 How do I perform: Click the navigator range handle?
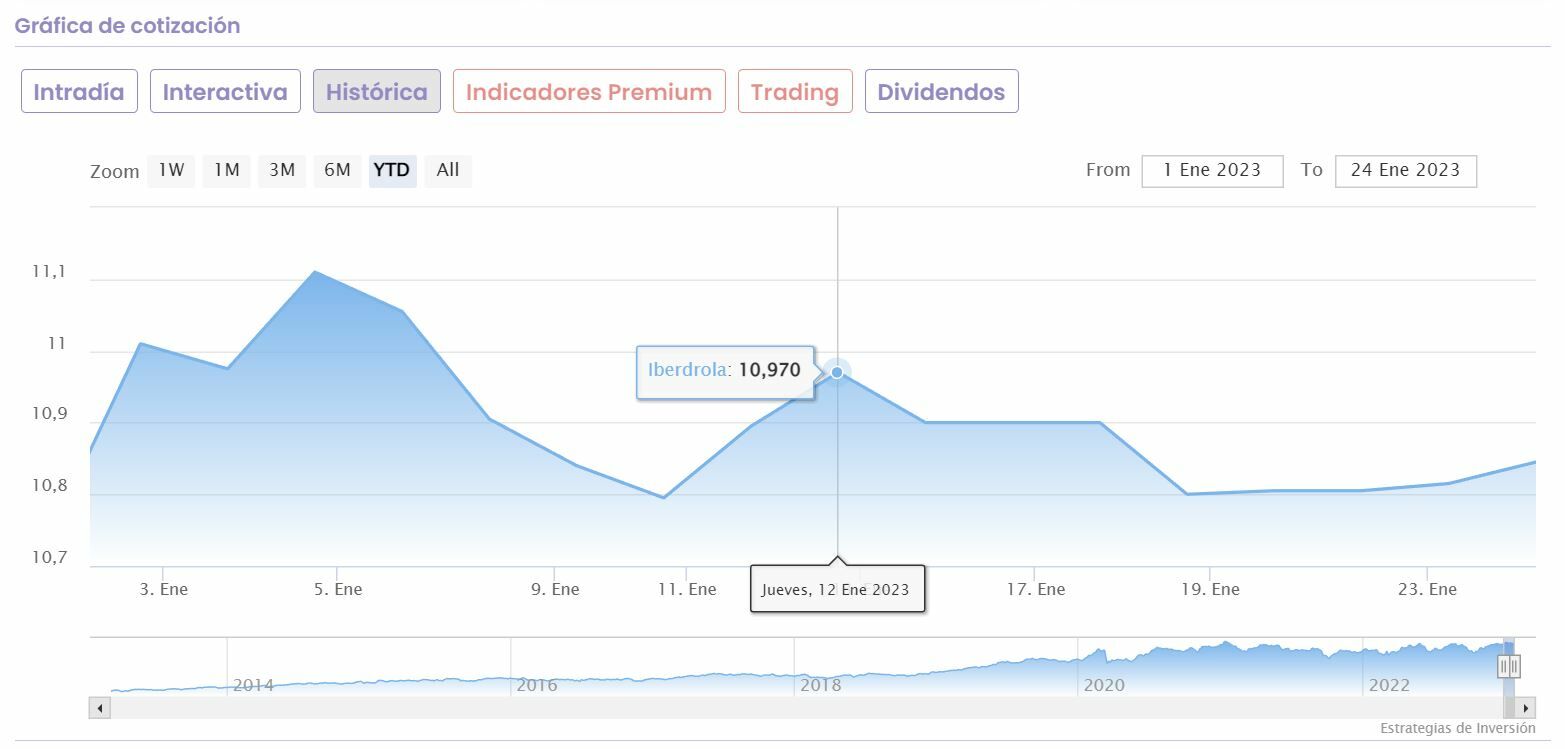point(1509,666)
